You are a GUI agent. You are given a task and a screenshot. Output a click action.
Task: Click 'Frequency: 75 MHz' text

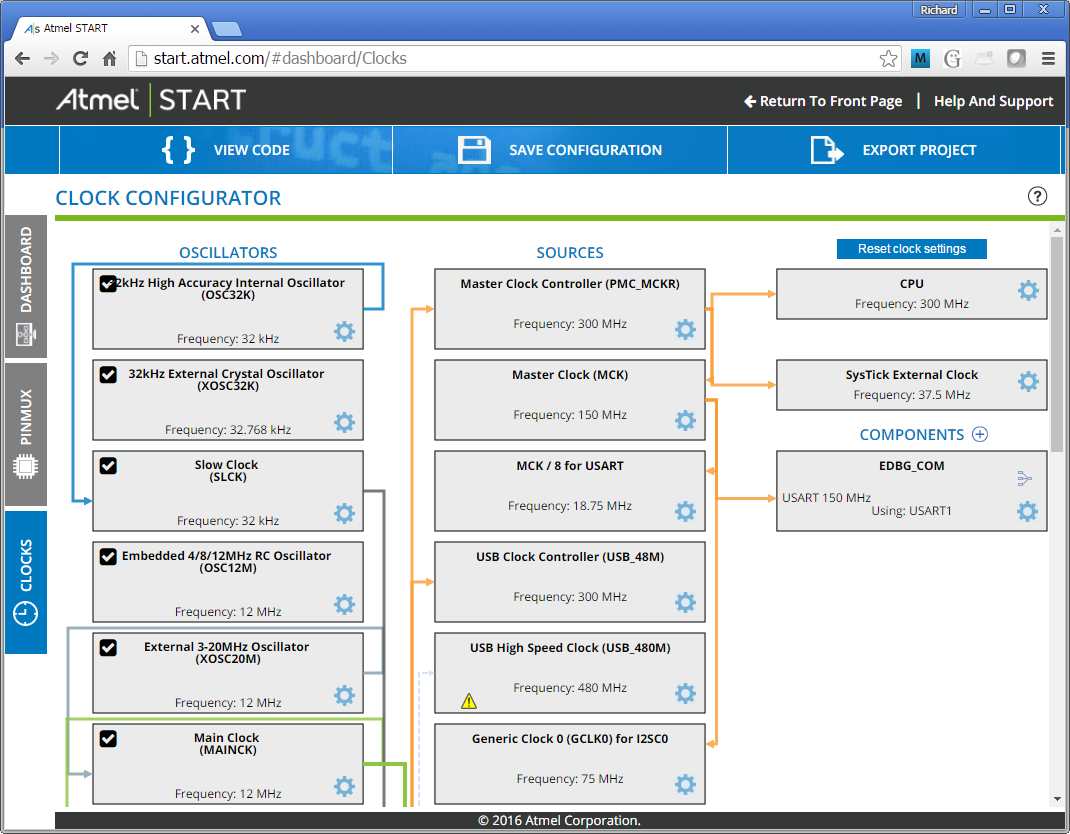570,779
